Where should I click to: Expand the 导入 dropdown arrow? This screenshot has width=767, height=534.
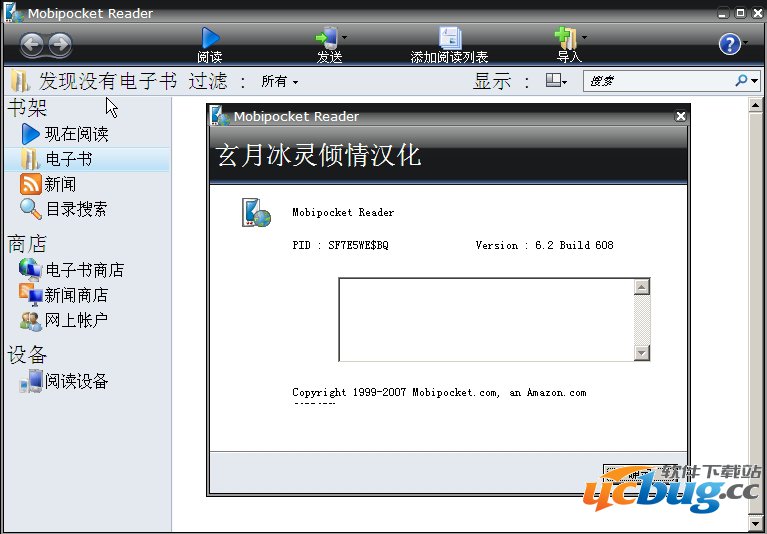[584, 37]
